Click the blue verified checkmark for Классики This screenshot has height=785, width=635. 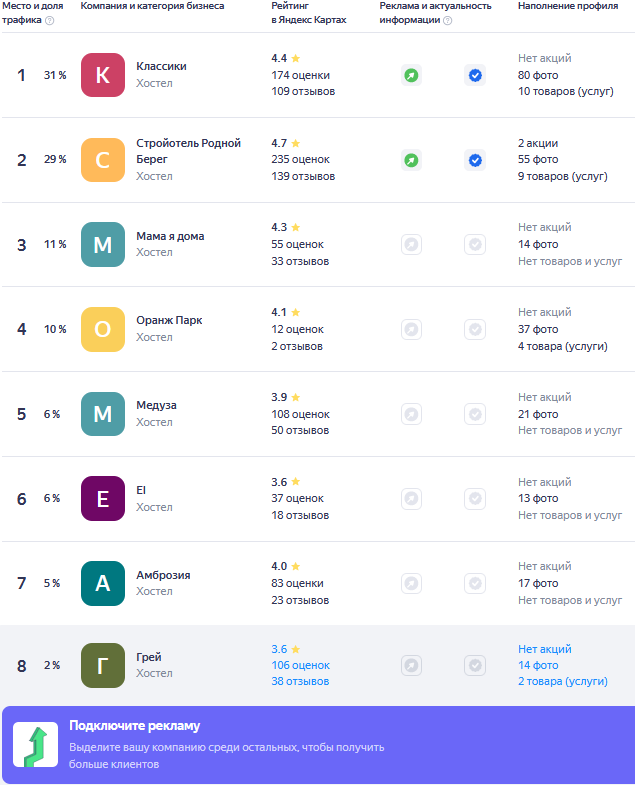tap(475, 75)
